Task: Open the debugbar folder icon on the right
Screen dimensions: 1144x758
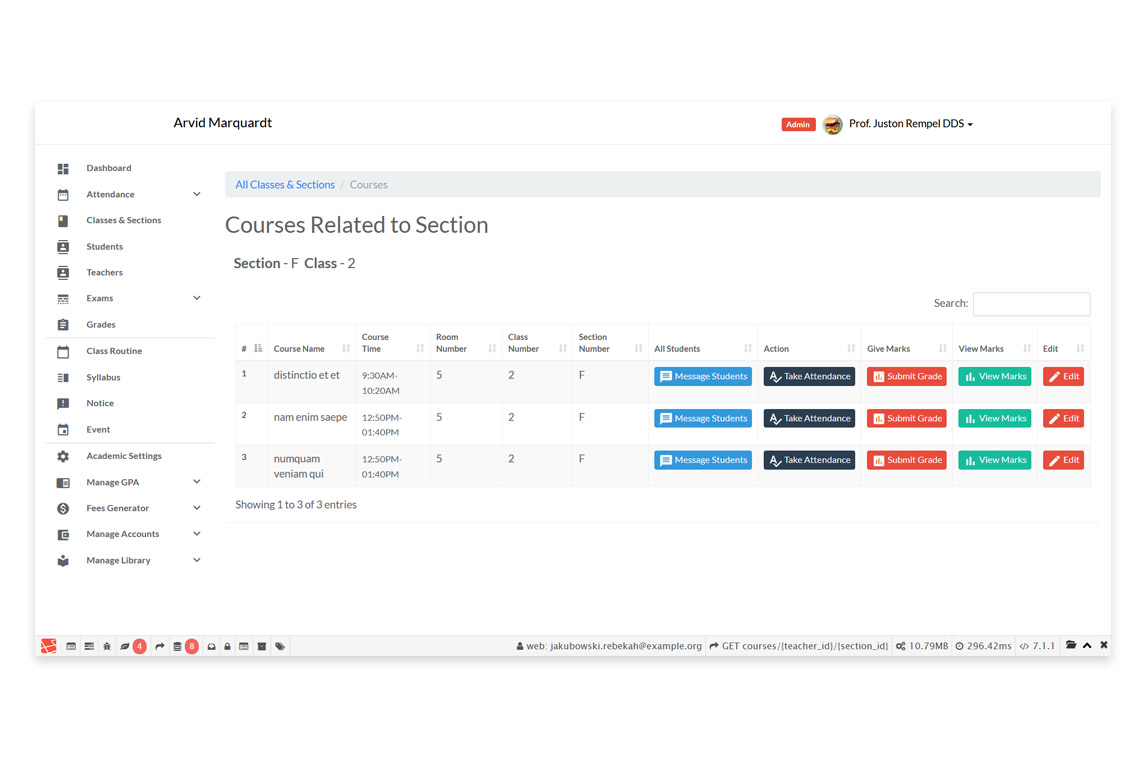Action: click(1070, 645)
